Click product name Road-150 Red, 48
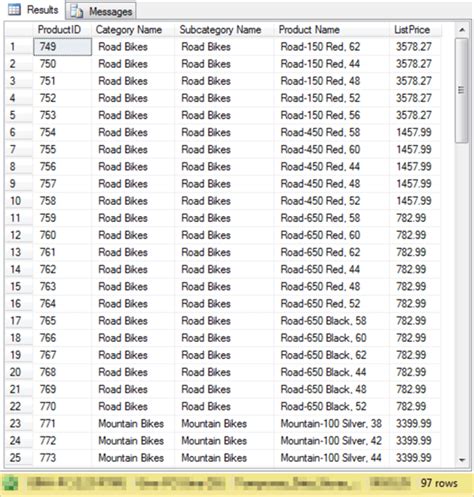 (320, 81)
